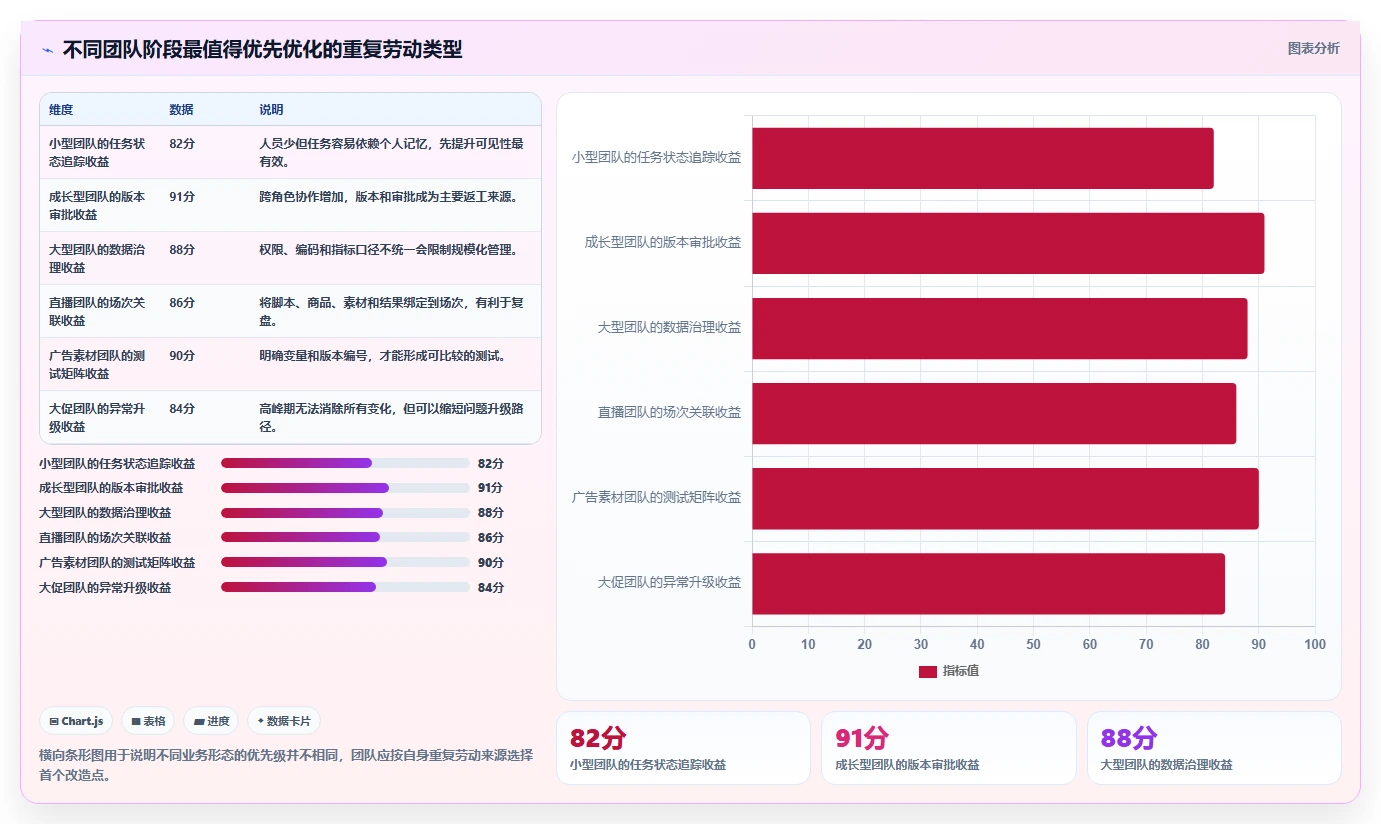
Task: Click the 84分 value beside its progress bar
Action: click(x=491, y=587)
